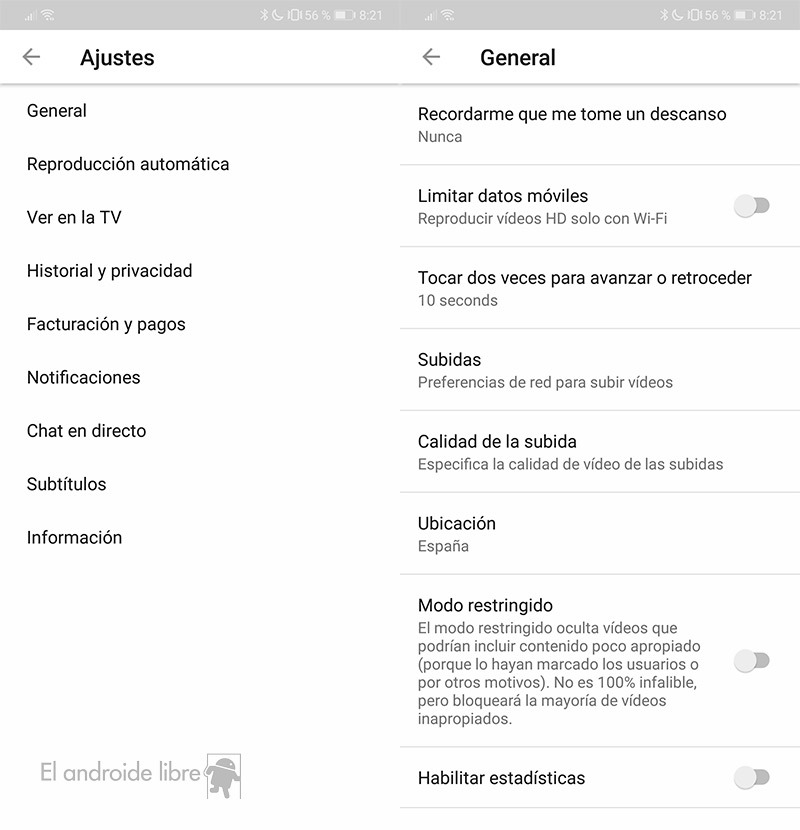Tap Ver en la TV
This screenshot has height=830, width=800.
[74, 217]
